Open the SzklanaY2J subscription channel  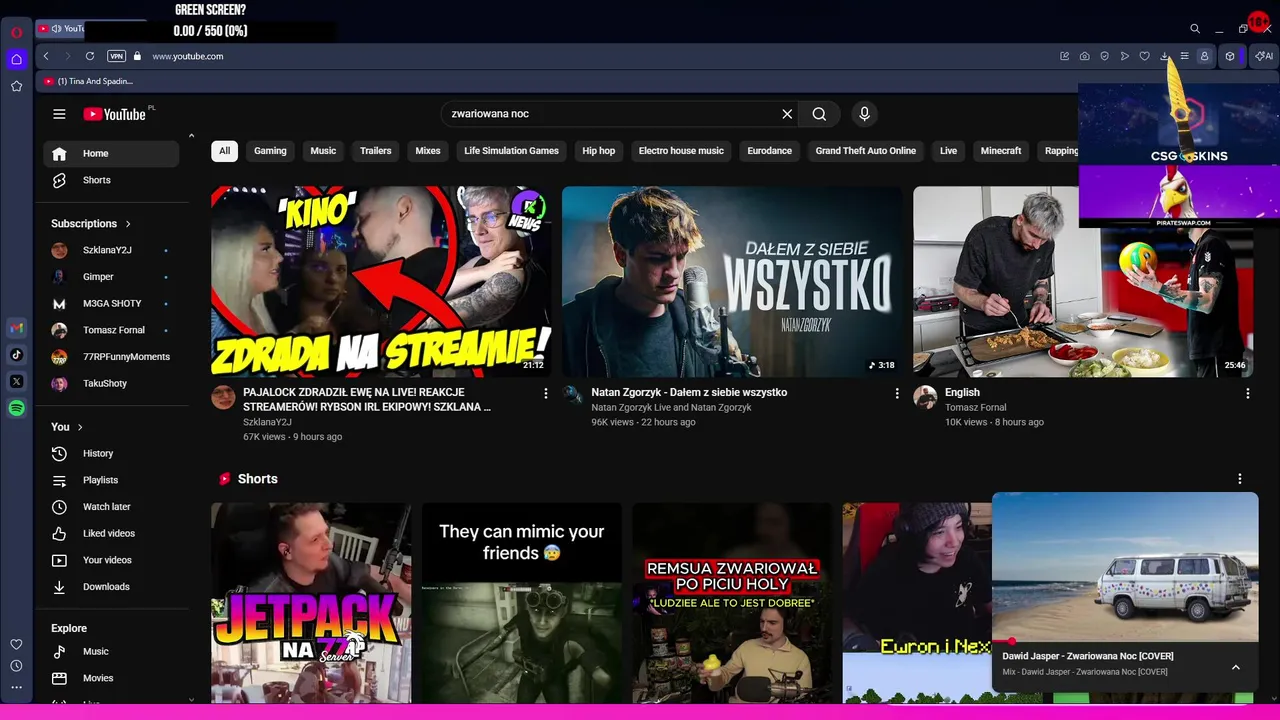coord(111,250)
